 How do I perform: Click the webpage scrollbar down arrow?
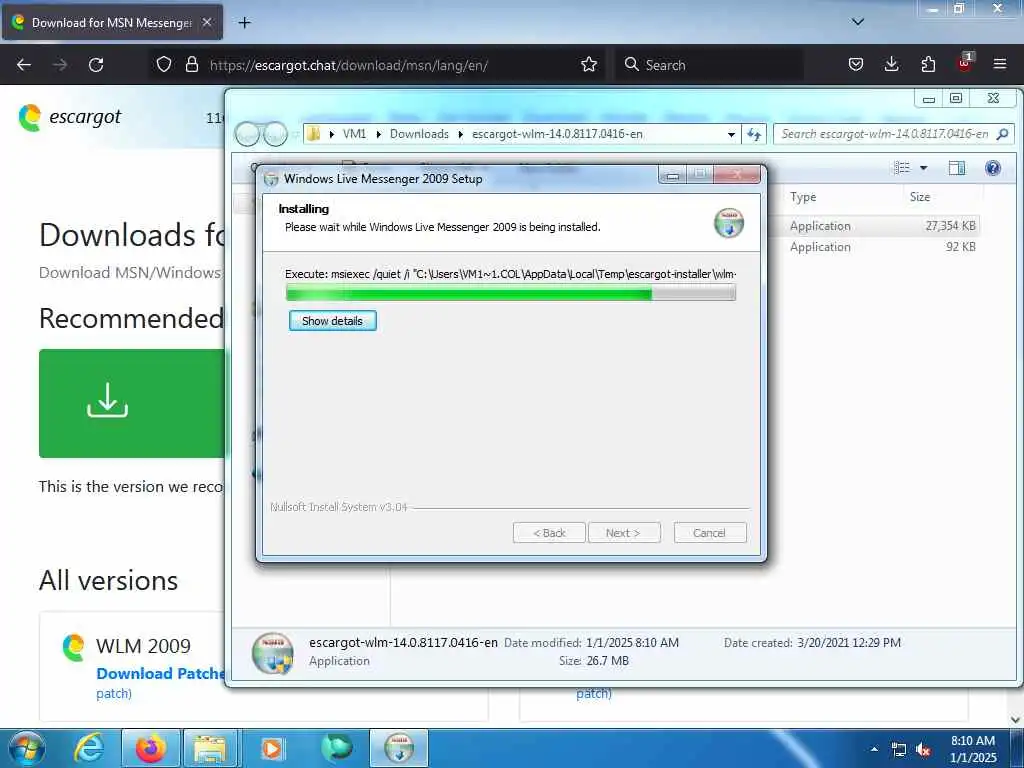1016,720
